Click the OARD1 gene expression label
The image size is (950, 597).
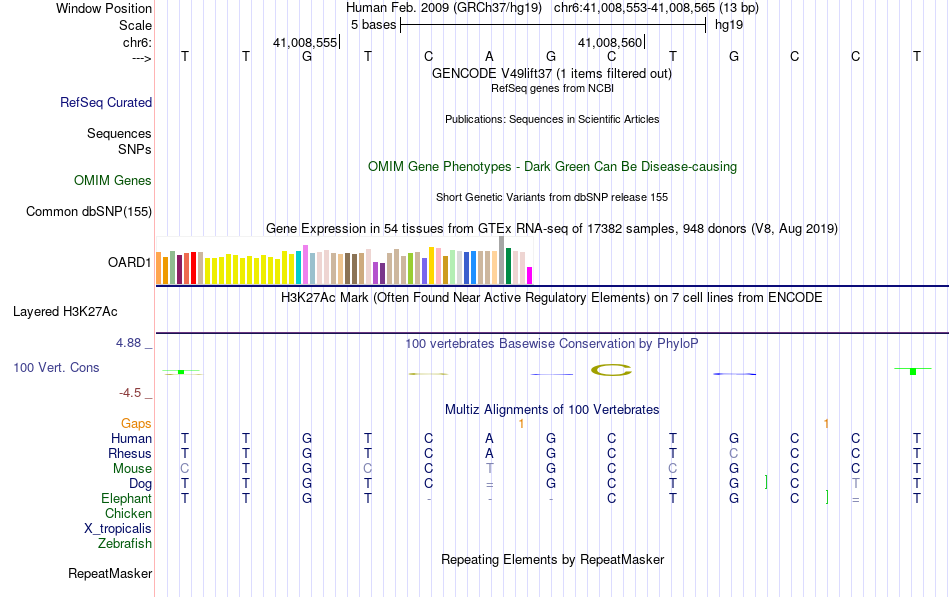(x=130, y=262)
